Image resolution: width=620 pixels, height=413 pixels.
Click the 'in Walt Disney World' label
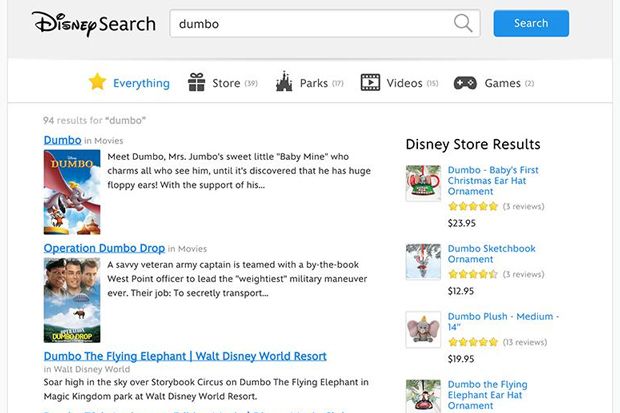pyautogui.click(x=87, y=369)
